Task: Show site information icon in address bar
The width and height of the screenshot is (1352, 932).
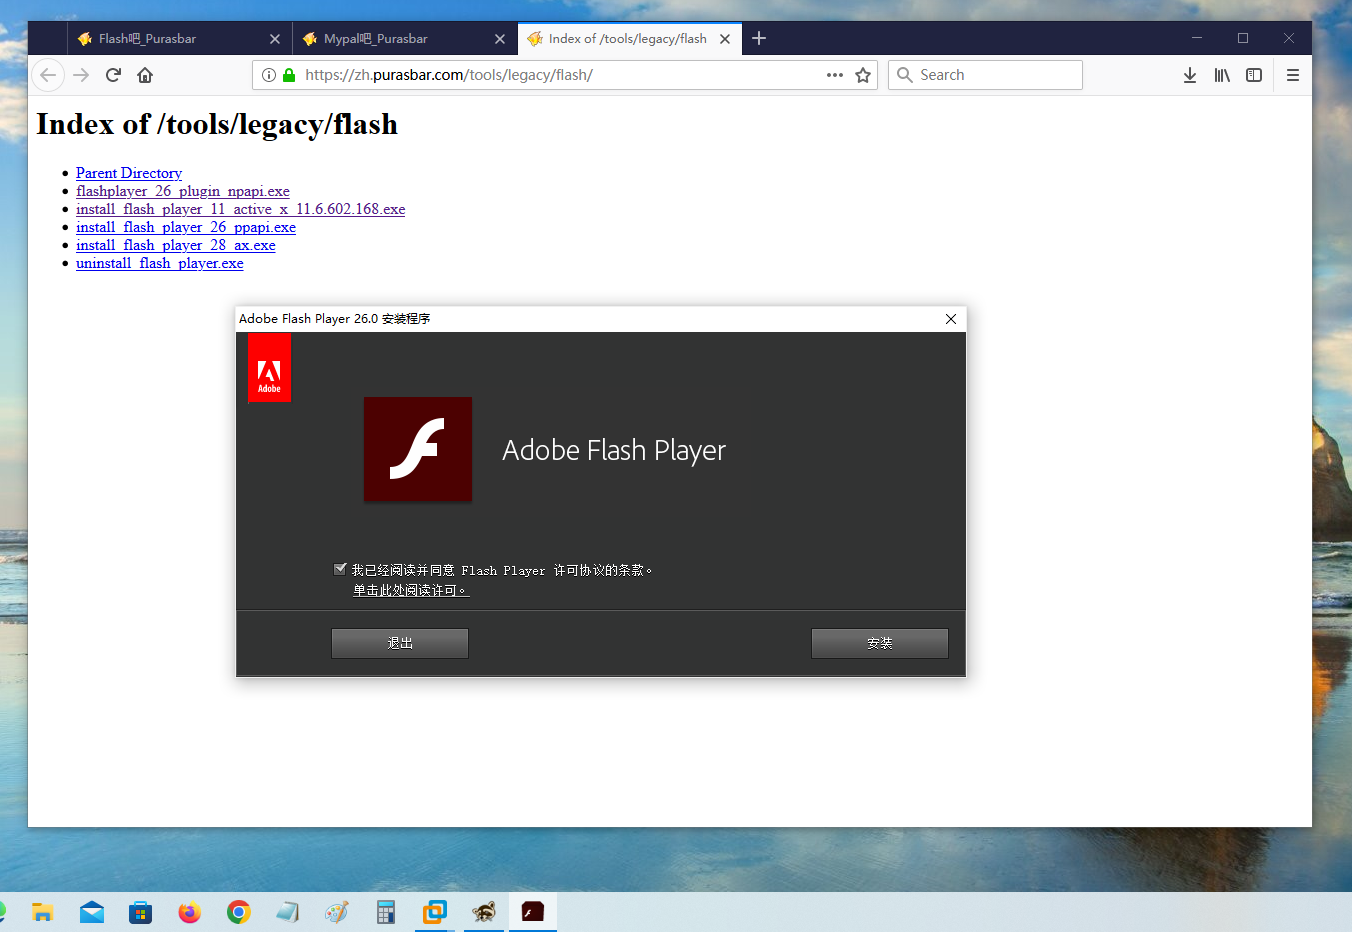Action: (x=269, y=75)
